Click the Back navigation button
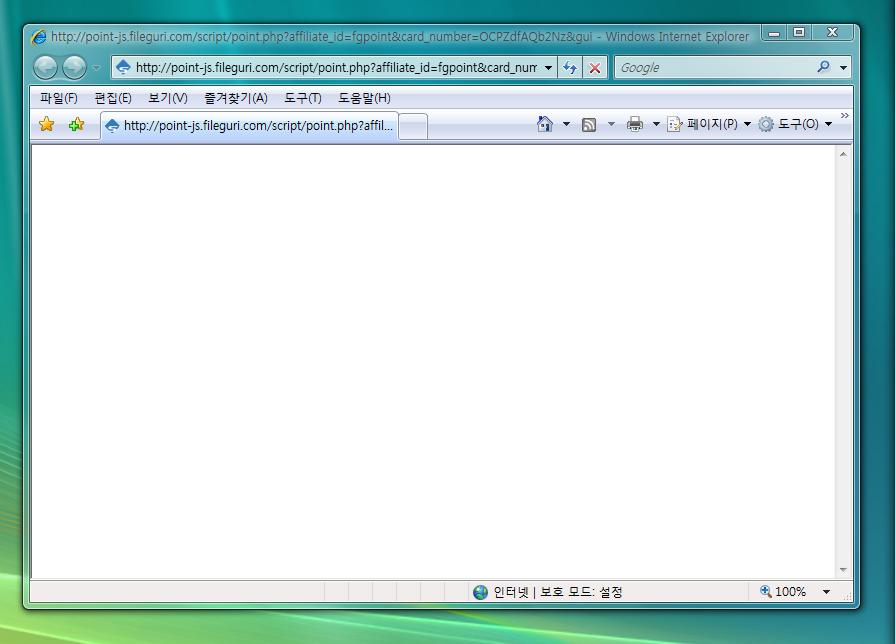 pos(46,67)
